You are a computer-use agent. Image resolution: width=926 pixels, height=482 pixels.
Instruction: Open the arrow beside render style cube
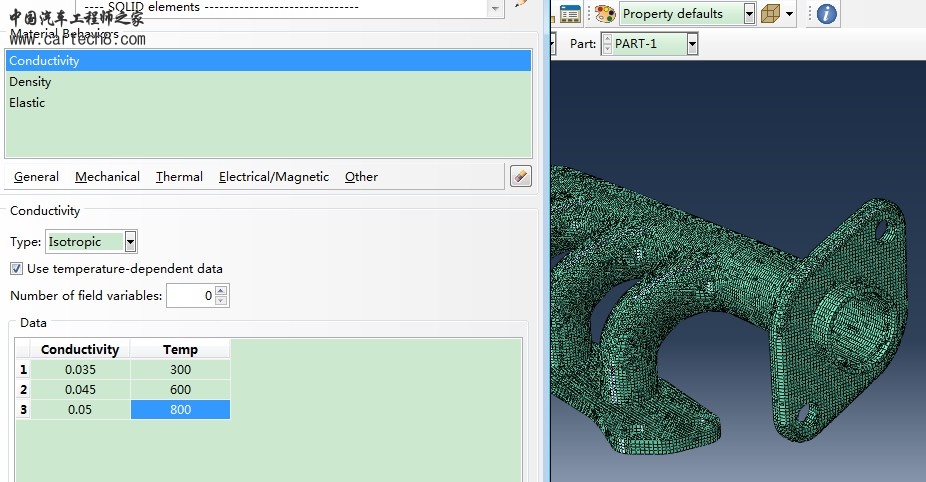point(790,14)
